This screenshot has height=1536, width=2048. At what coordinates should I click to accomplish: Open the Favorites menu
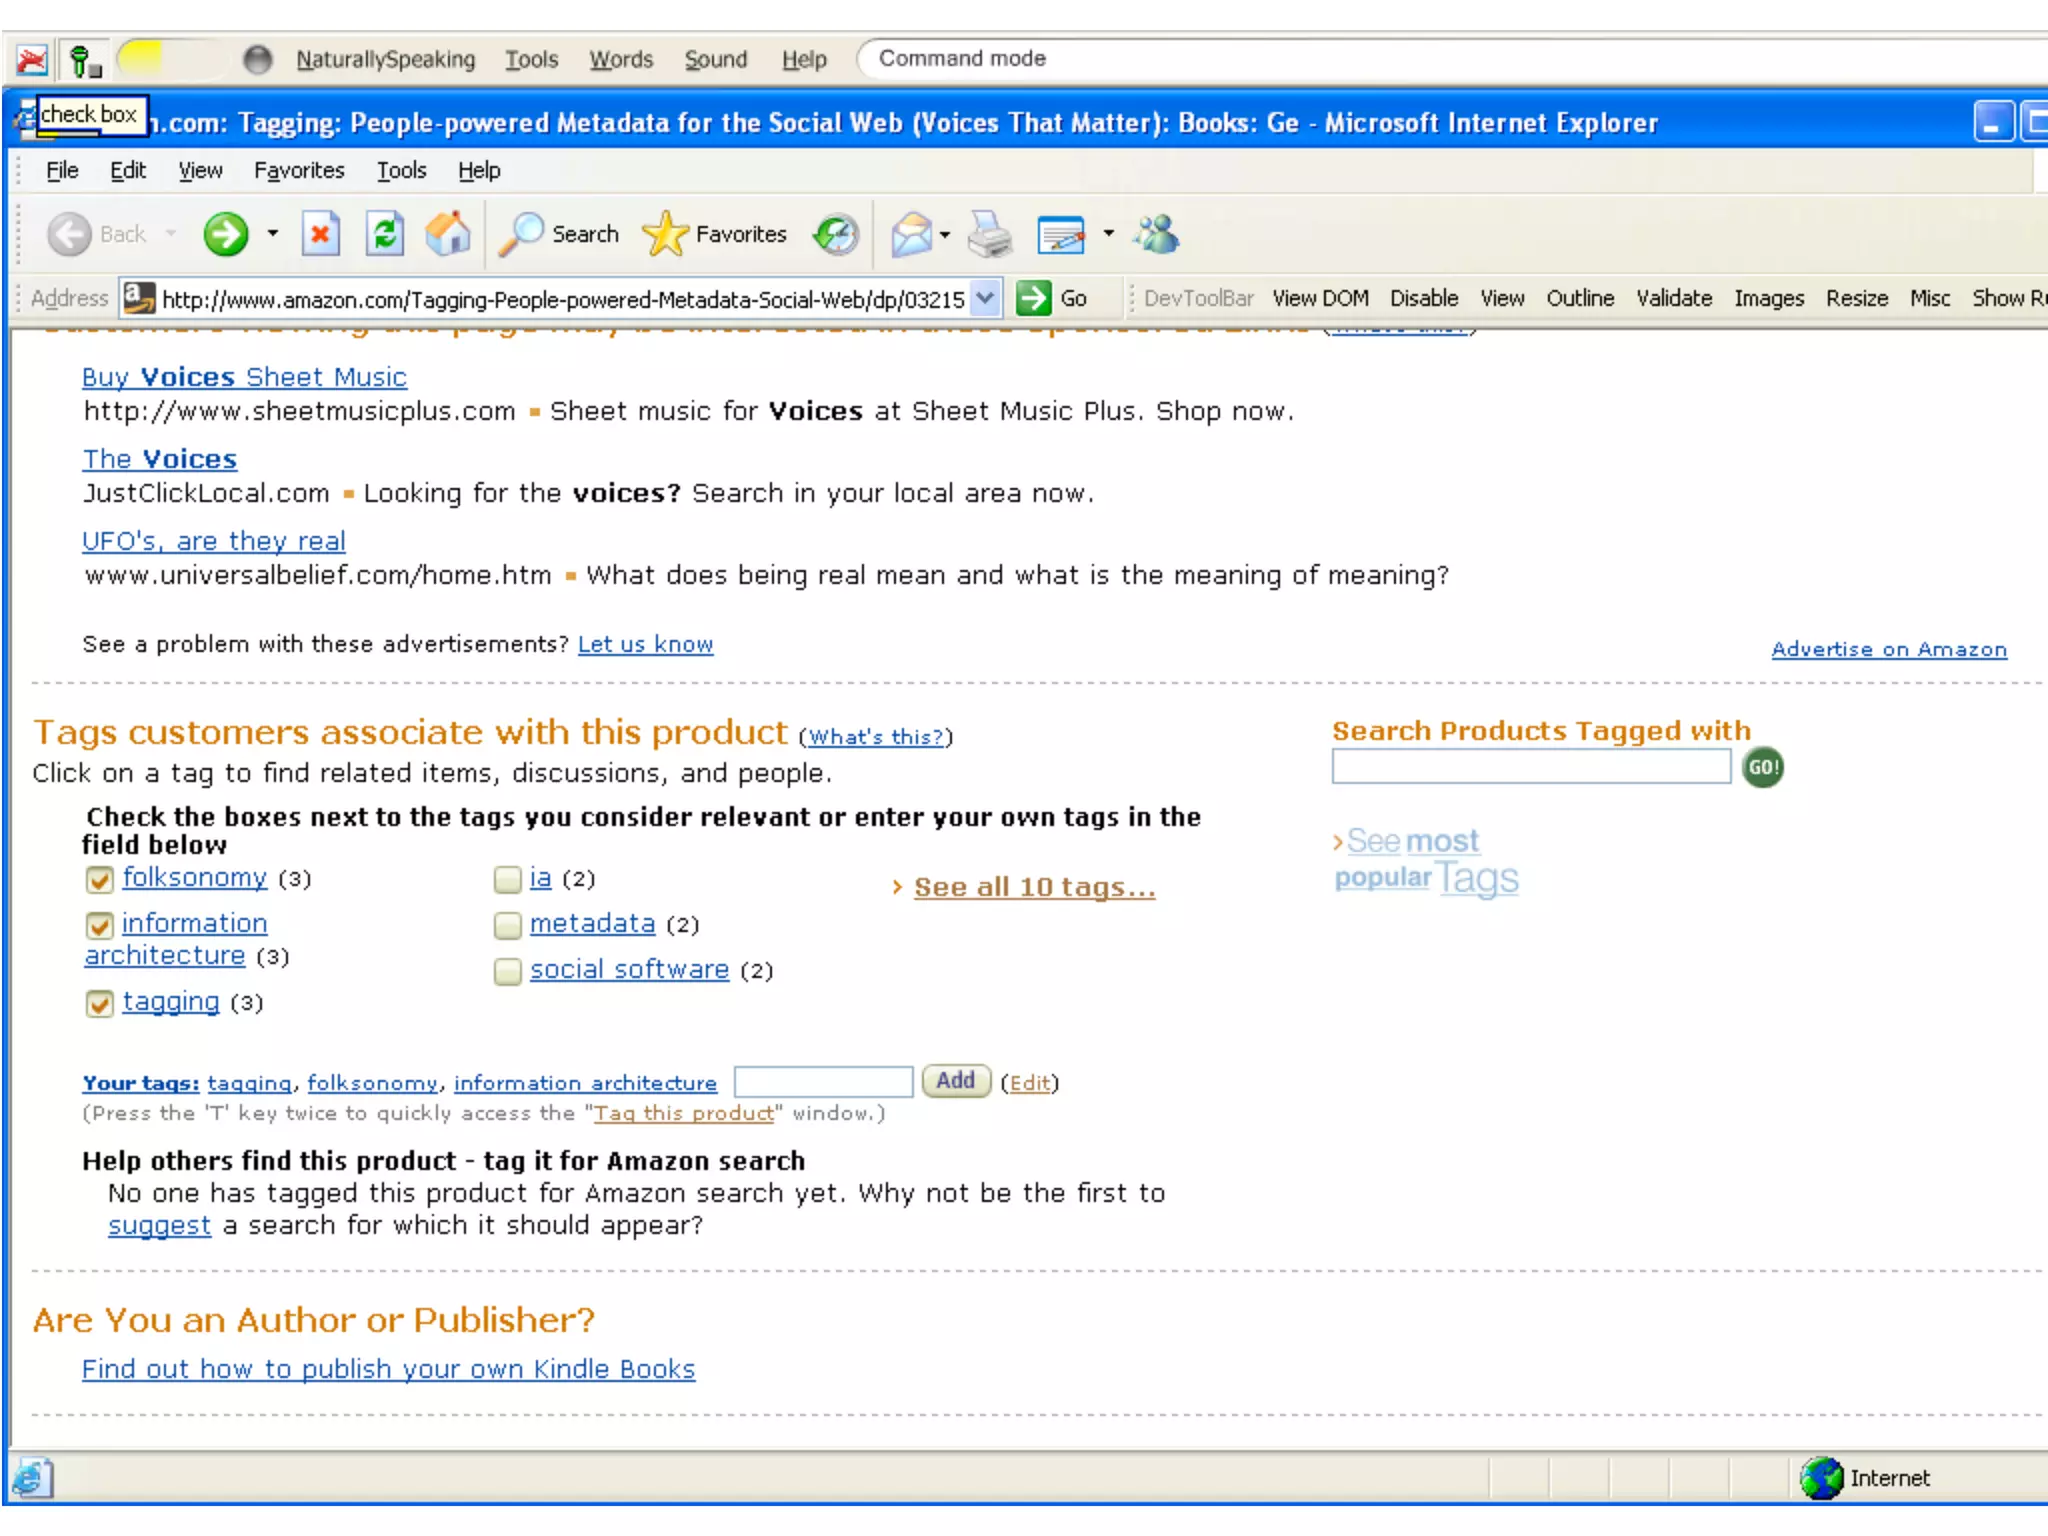298,171
